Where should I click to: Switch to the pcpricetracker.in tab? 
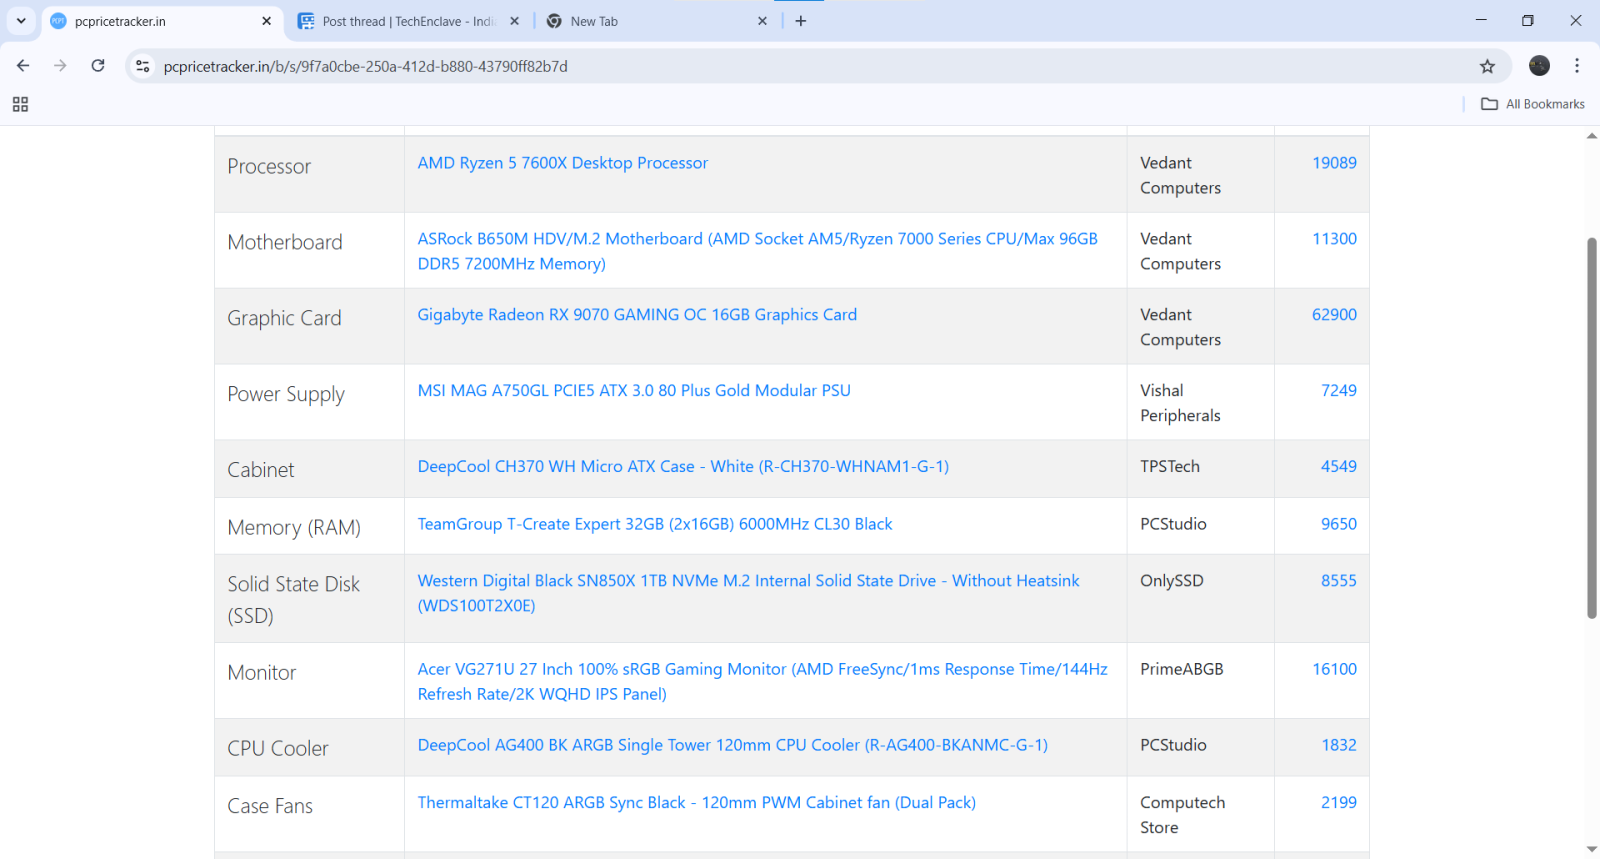click(160, 21)
